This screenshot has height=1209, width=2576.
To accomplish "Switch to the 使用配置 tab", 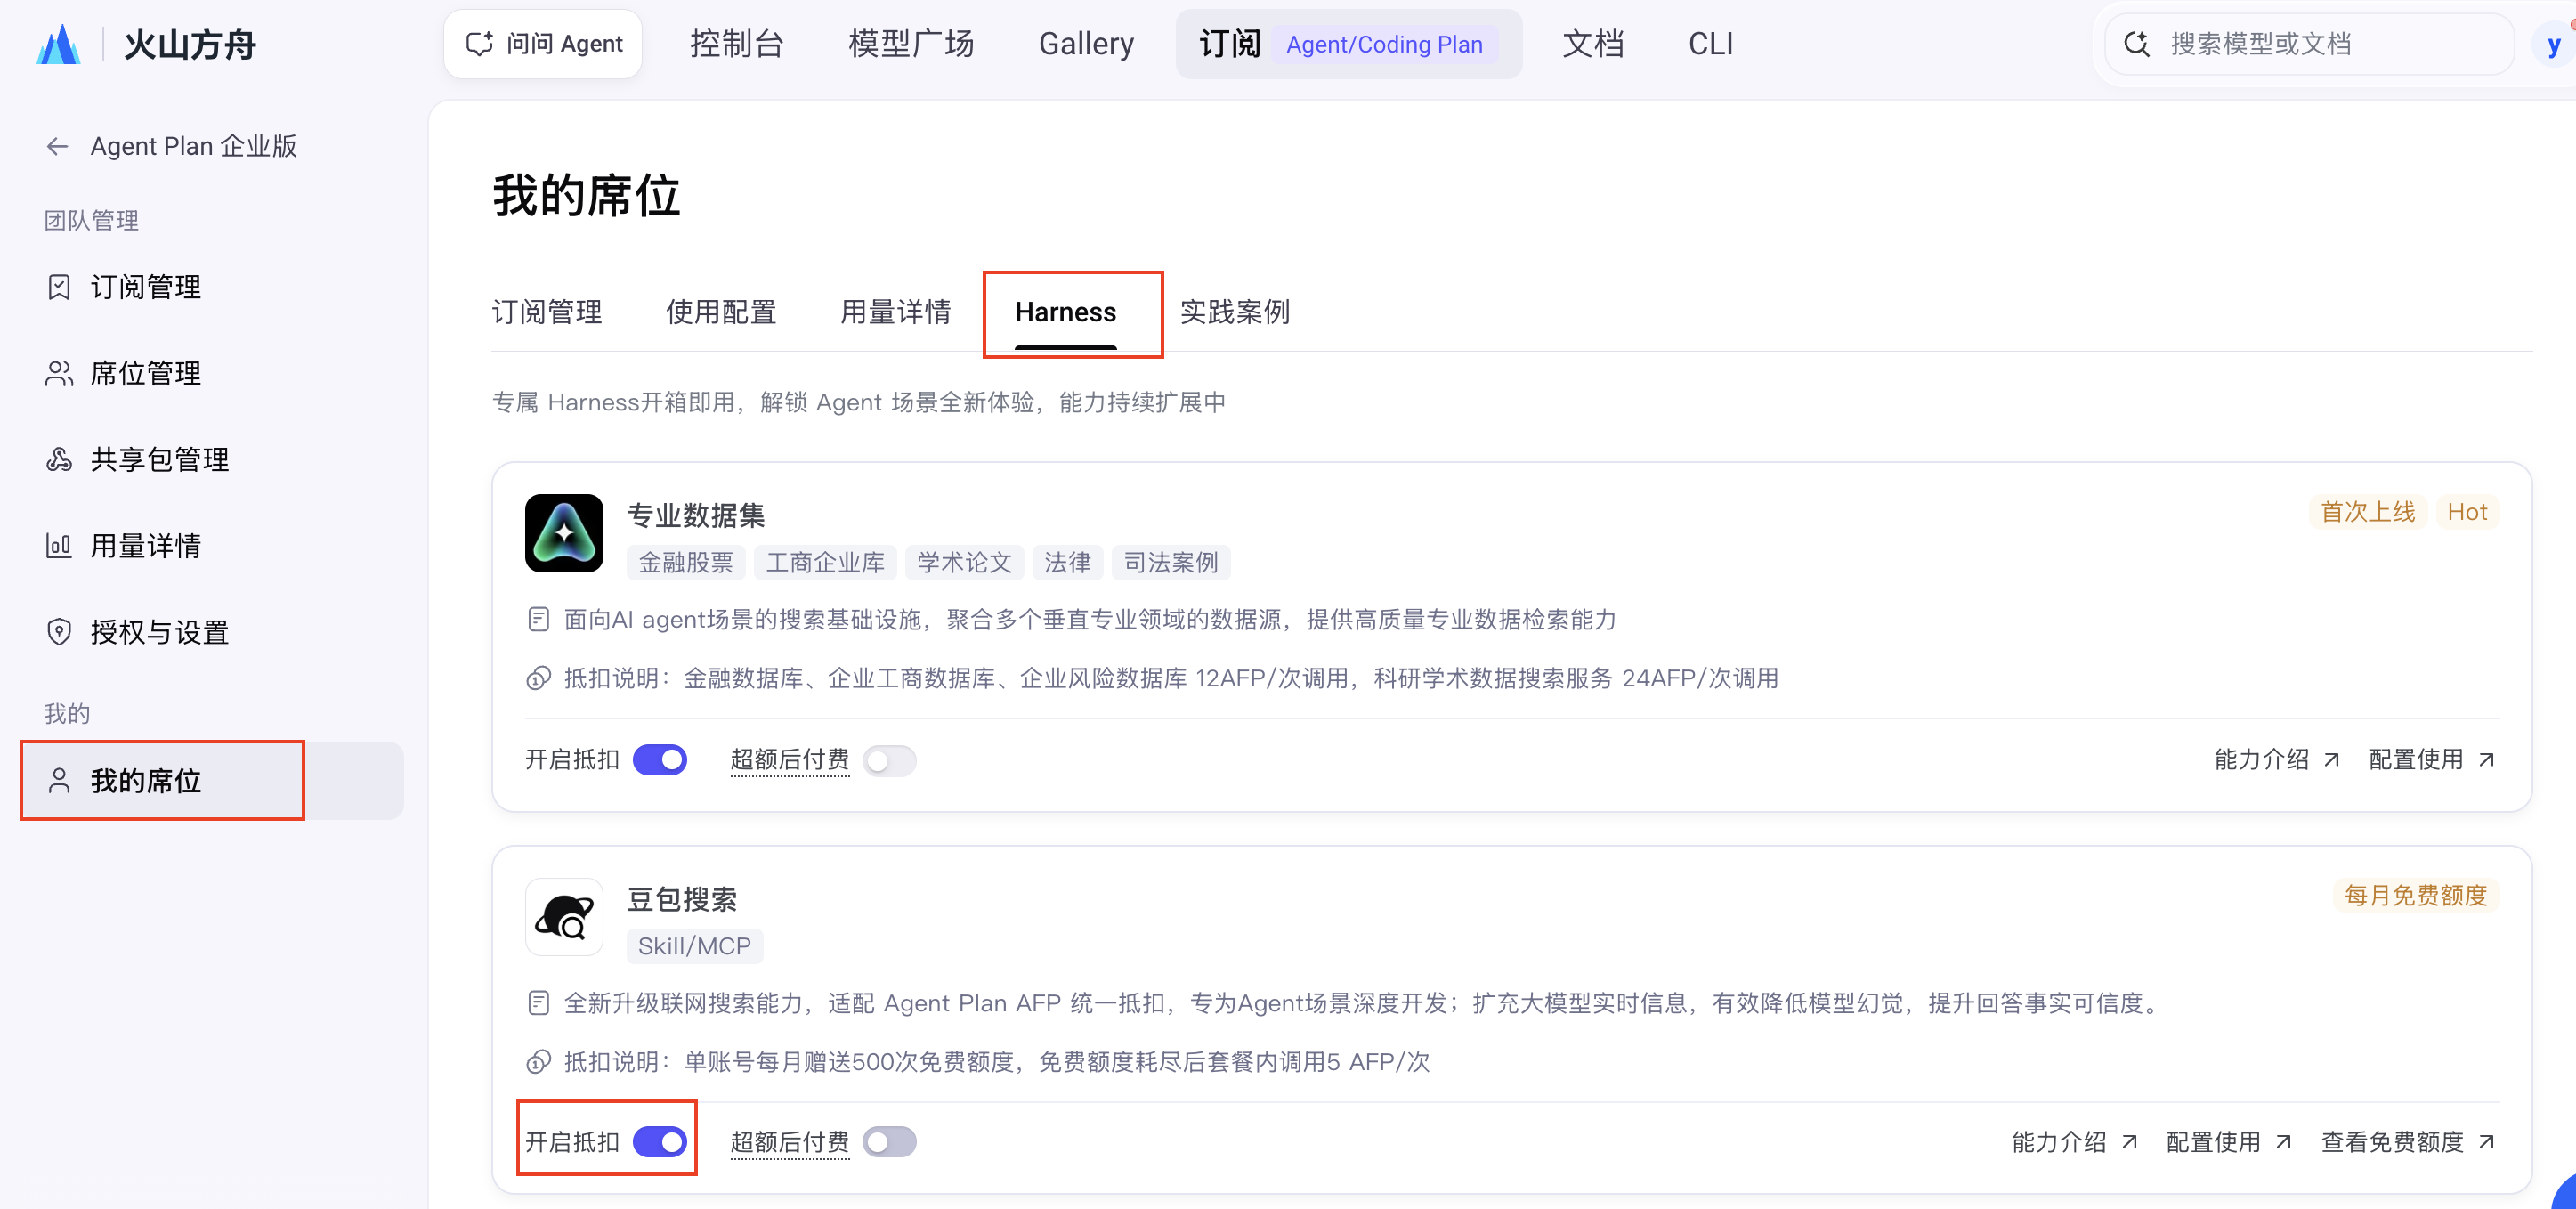I will coord(721,312).
